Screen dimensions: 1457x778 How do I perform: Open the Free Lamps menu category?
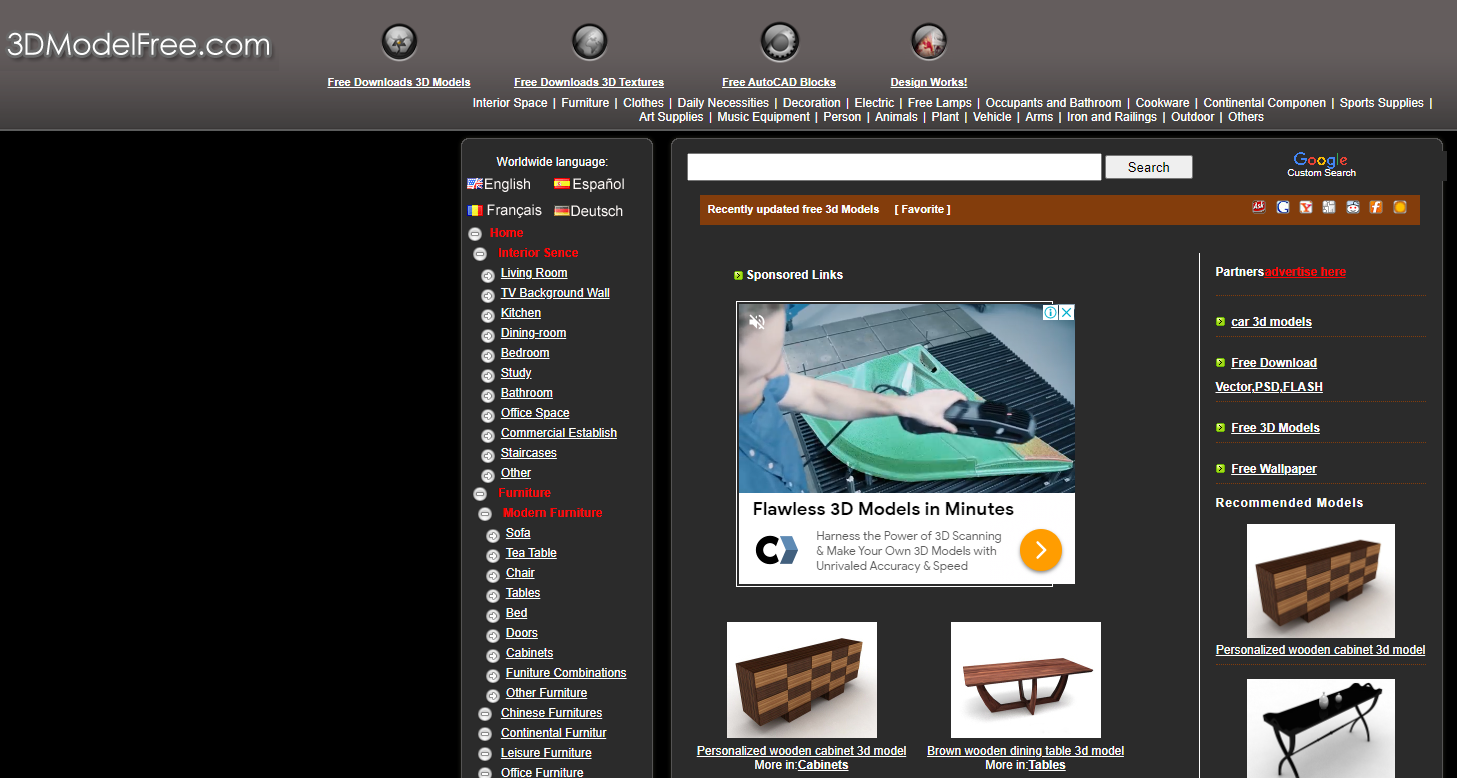point(939,103)
